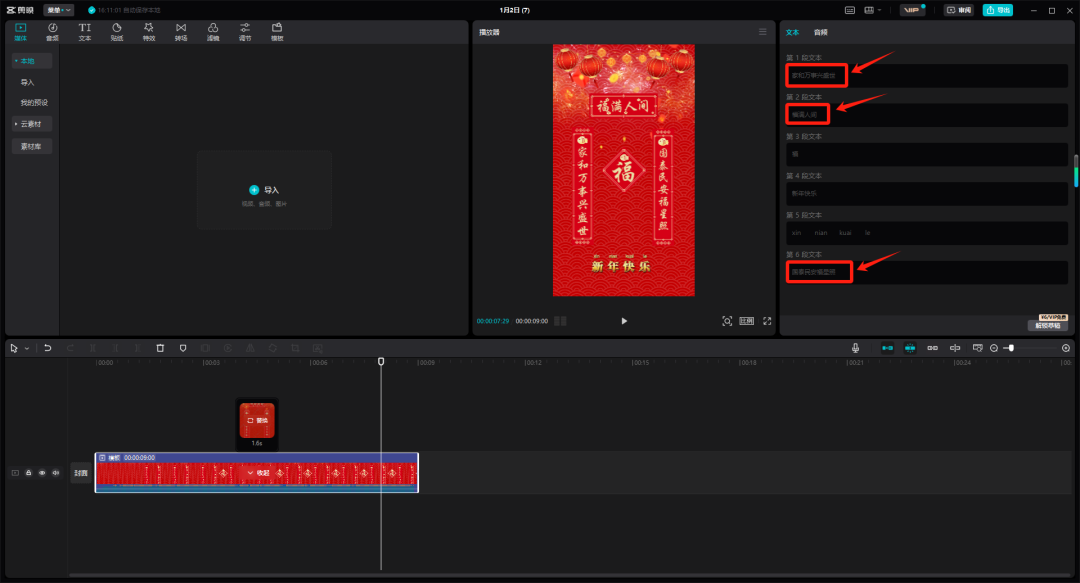The width and height of the screenshot is (1080, 583).
Task: Click the 导出 export button
Action: 997,10
